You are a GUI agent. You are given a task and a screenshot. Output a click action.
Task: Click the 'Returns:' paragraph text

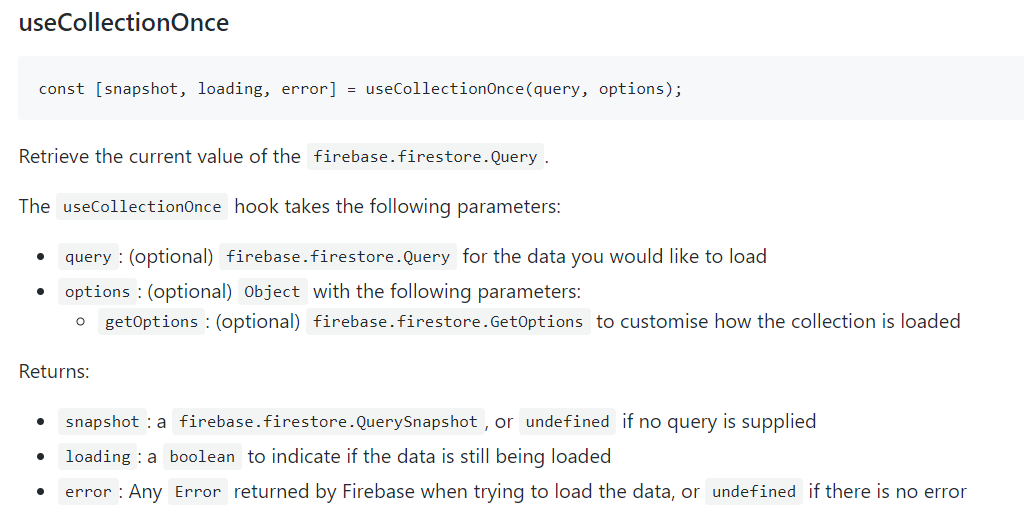[x=54, y=372]
